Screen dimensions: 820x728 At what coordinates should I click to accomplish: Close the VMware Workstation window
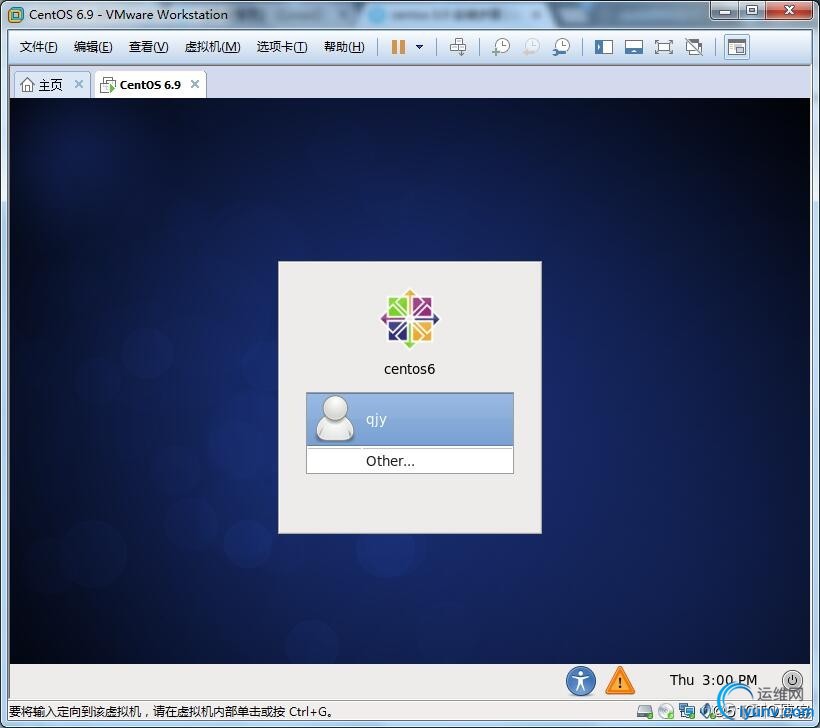click(x=789, y=11)
